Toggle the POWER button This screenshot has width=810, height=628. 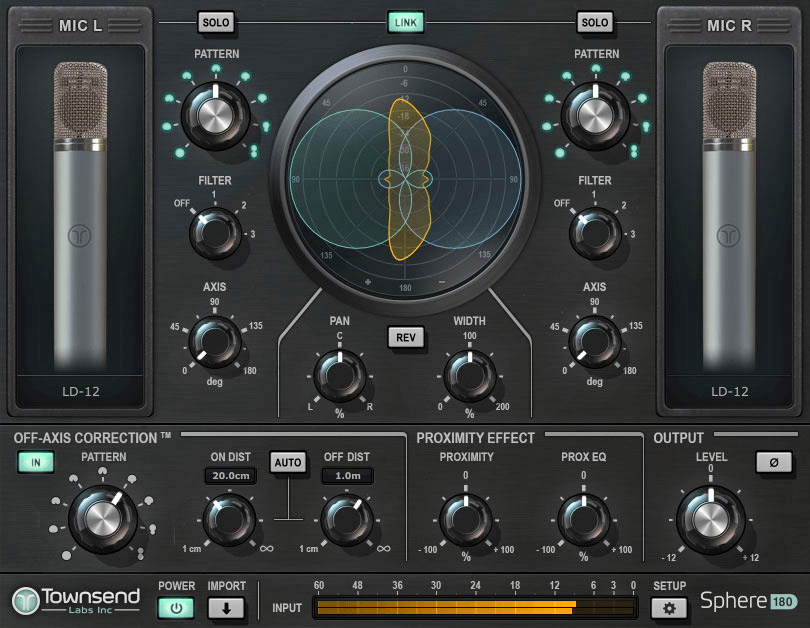point(176,608)
